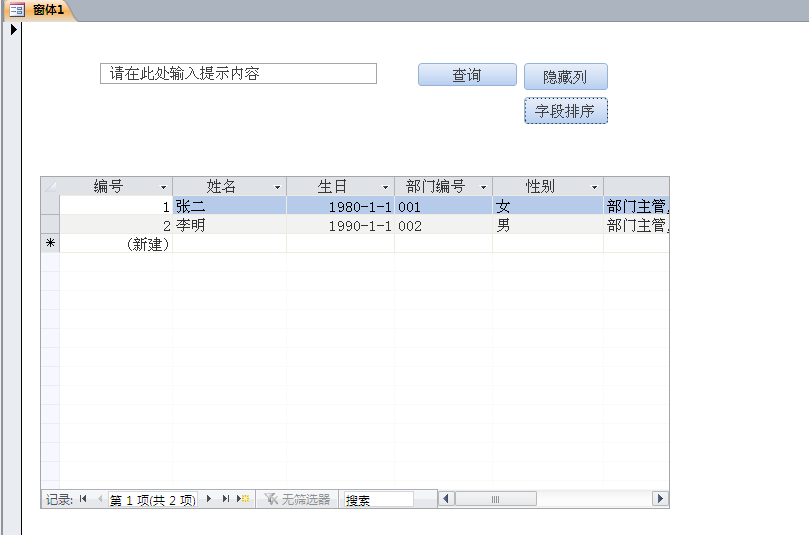809x535 pixels.
Task: Click the 编号 cell with value 2
Action: [x=116, y=224]
